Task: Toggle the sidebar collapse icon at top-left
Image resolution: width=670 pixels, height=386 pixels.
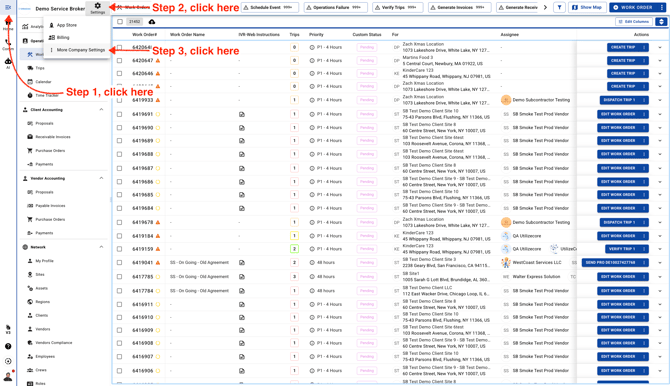Action: coord(8,7)
